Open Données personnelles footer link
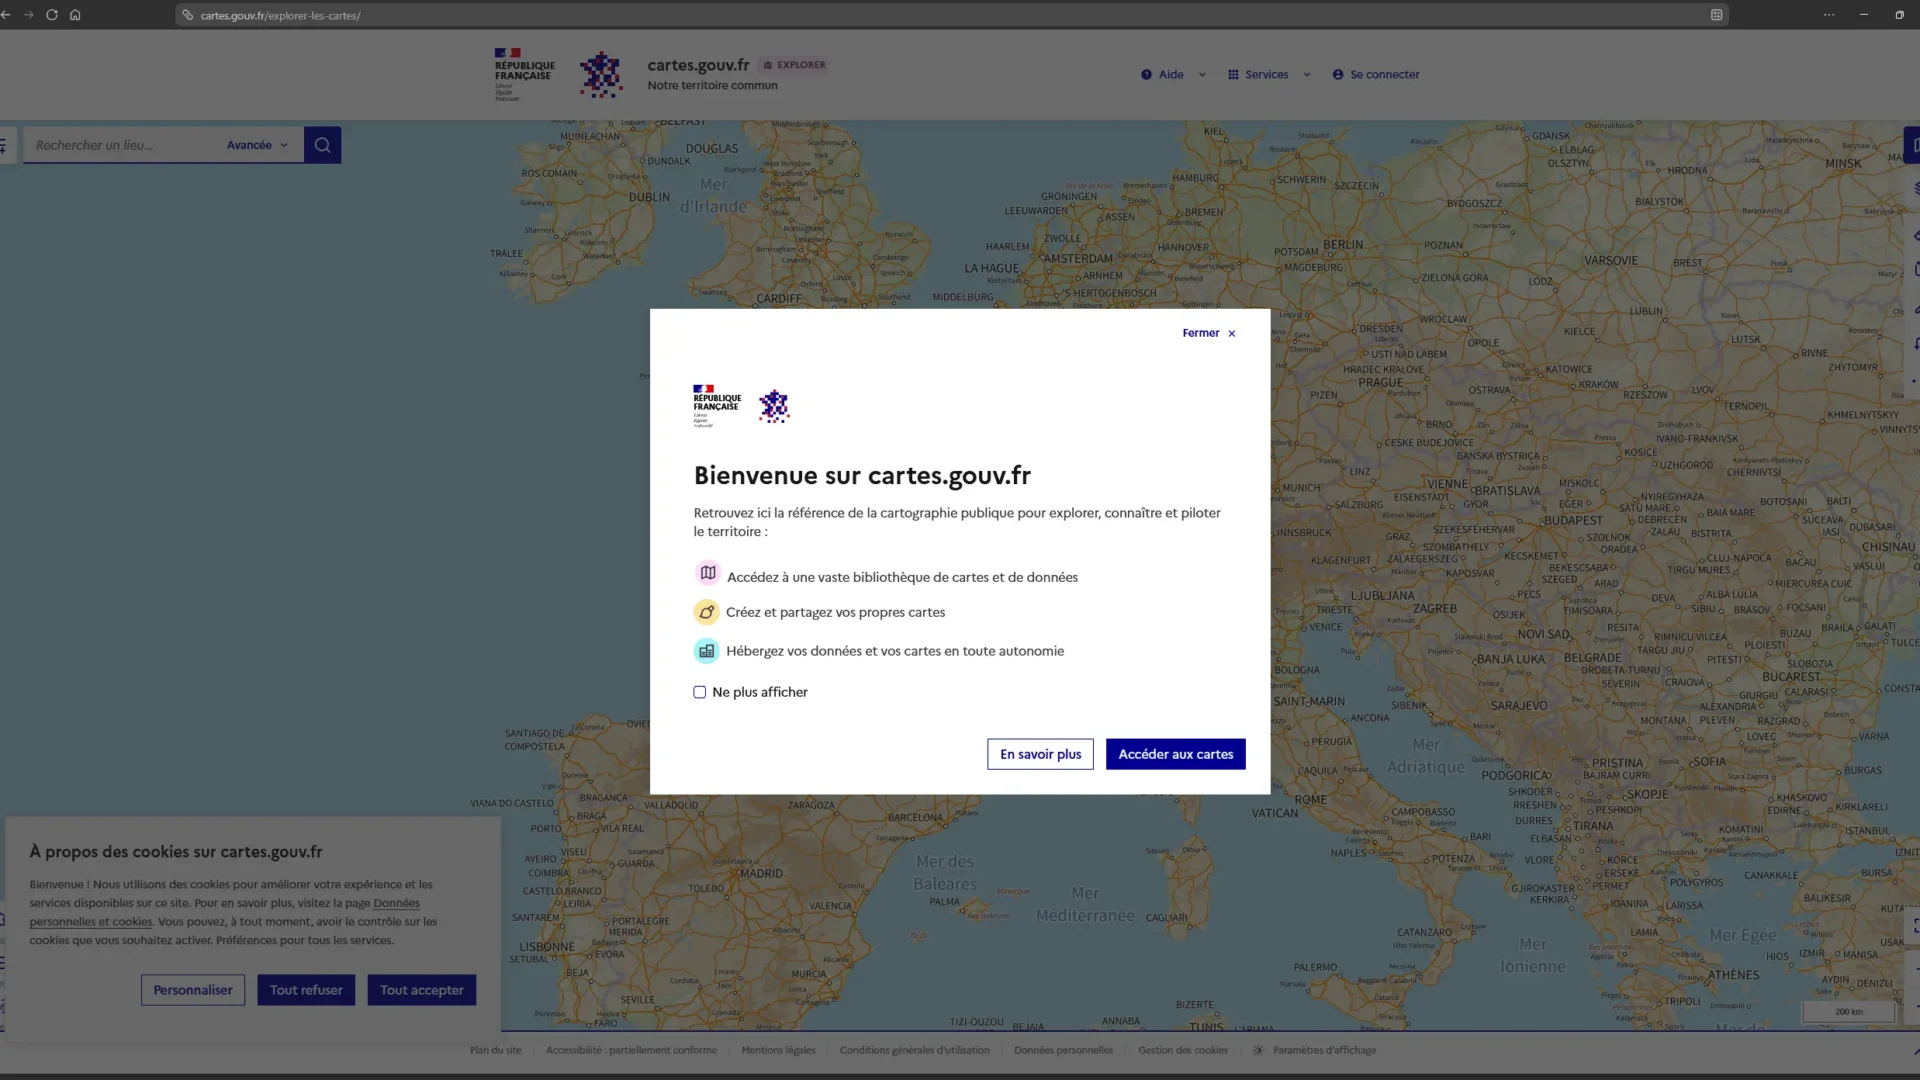Screen dimensions: 1920x1080 coord(1063,1050)
